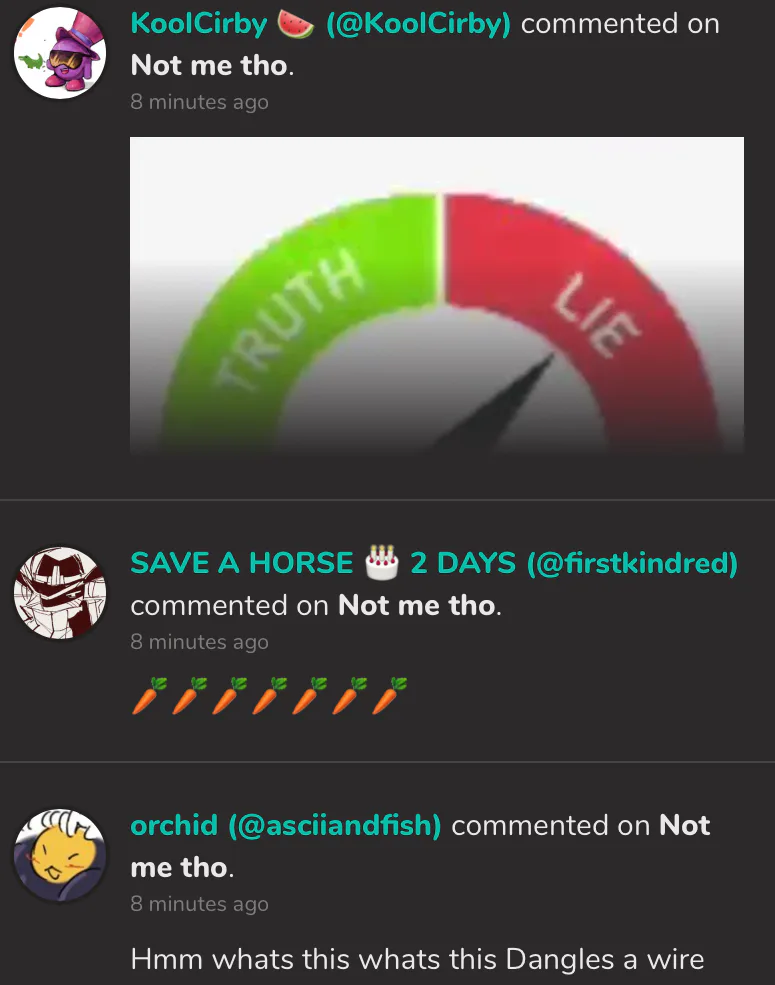775x985 pixels.
Task: Click the 8 minutes ago timestamp under KoolCirby
Action: click(200, 102)
